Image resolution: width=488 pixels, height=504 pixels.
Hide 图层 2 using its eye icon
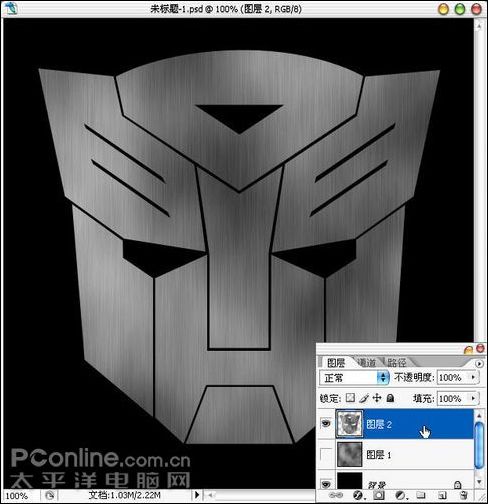point(326,424)
